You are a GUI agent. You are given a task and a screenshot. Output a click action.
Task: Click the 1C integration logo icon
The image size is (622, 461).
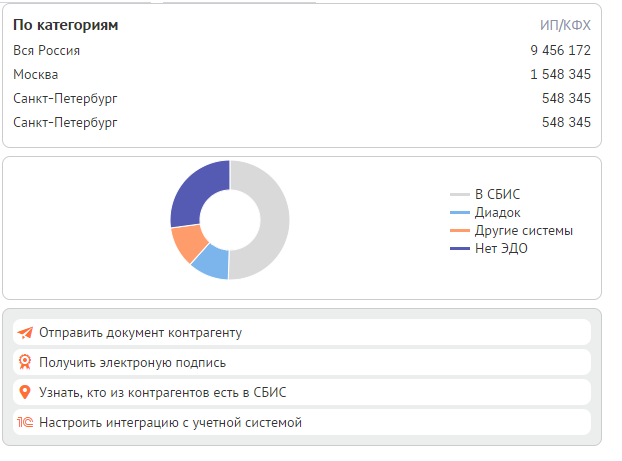25,422
